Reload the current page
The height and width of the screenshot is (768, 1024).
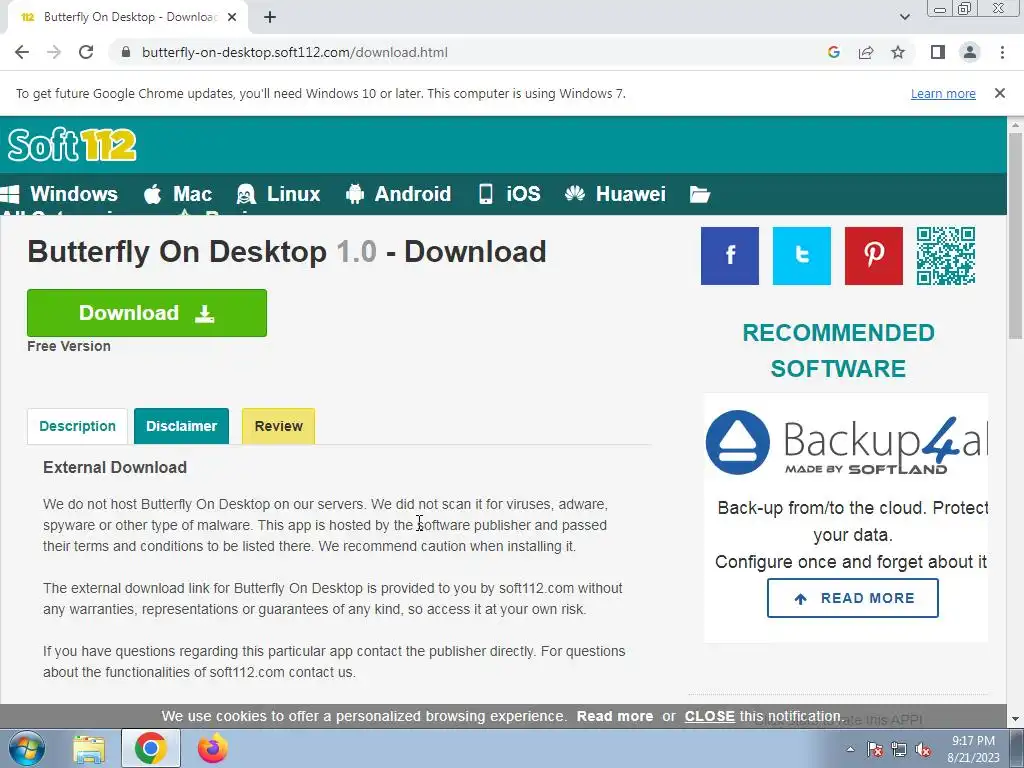[x=86, y=52]
